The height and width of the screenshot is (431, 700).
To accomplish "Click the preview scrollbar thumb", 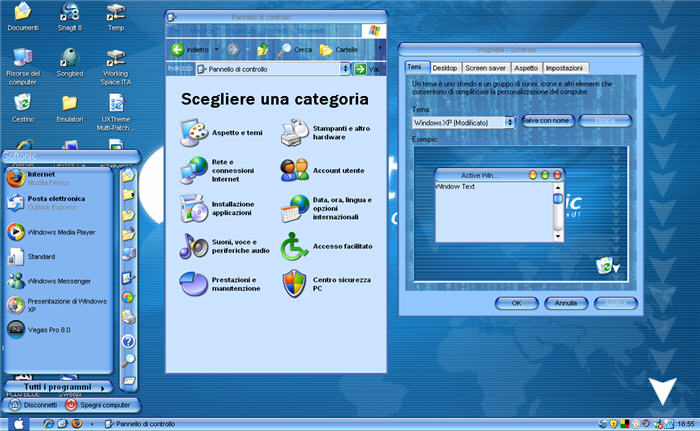I will tap(558, 198).
